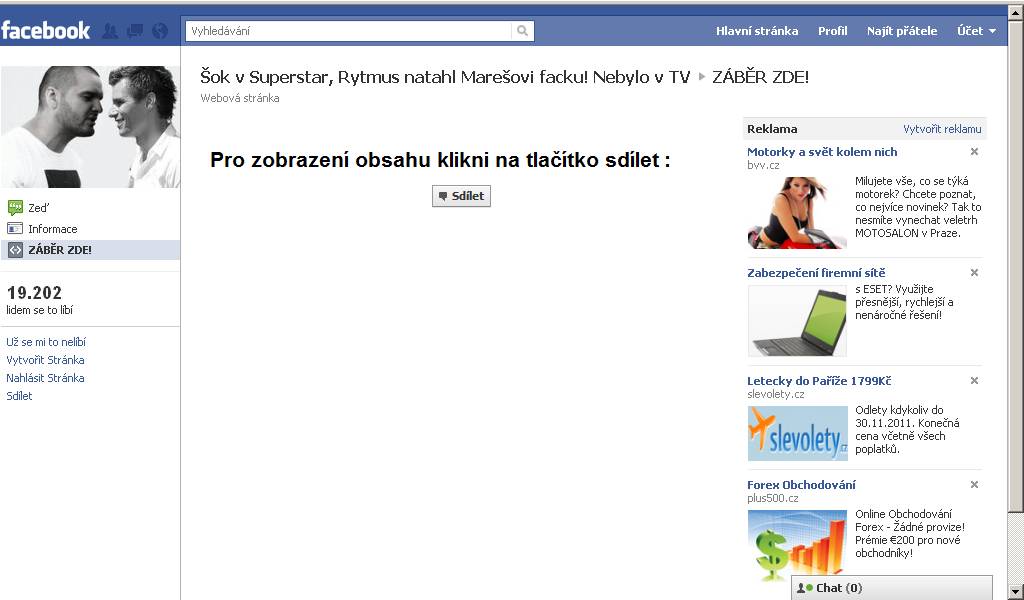The image size is (1024, 600).
Task: Open Forex Obchodování ad title
Action: click(x=801, y=485)
